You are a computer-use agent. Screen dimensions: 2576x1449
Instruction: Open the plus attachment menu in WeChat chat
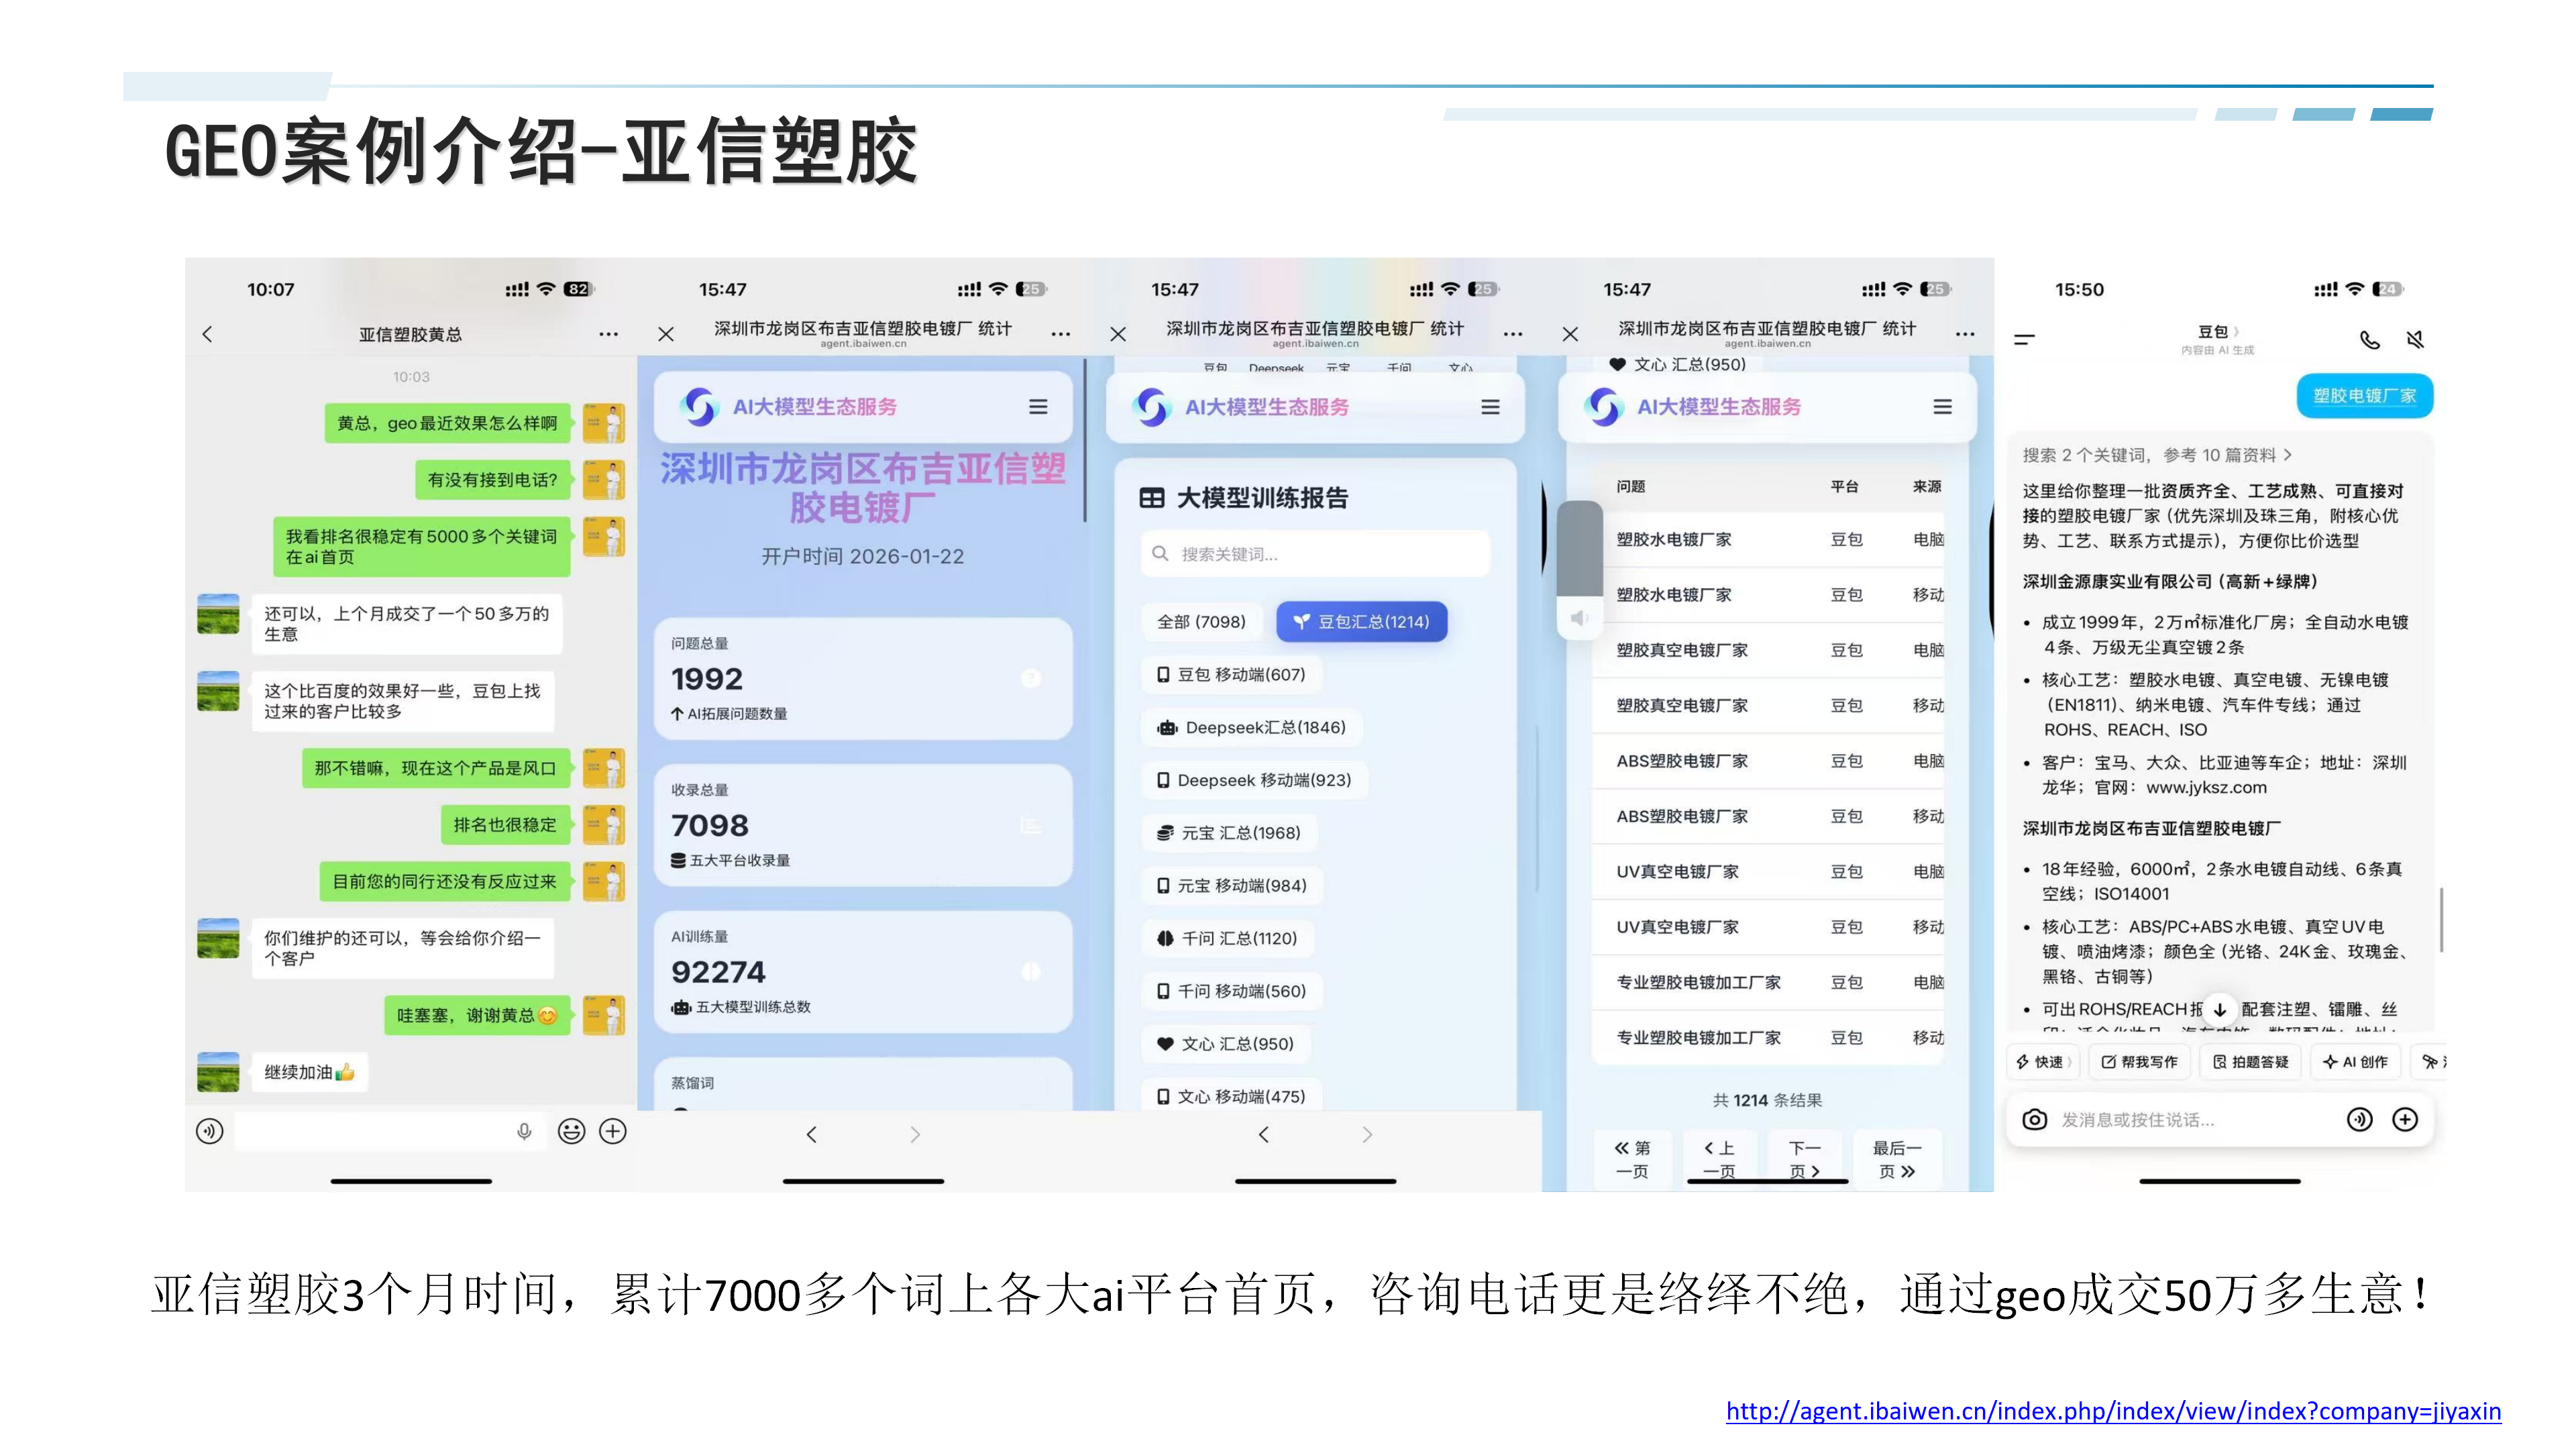pyautogui.click(x=614, y=1131)
